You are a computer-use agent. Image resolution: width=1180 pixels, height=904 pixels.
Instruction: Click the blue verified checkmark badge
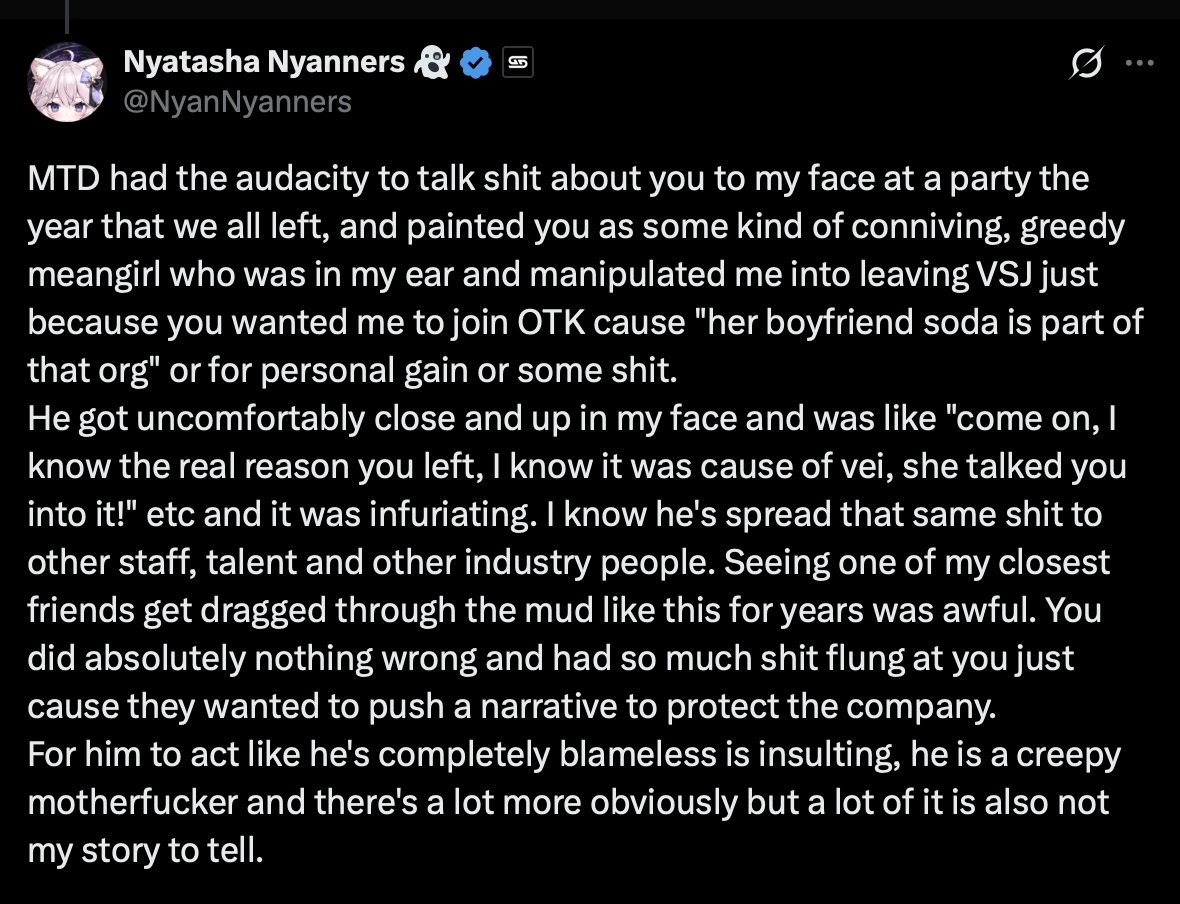[x=475, y=62]
